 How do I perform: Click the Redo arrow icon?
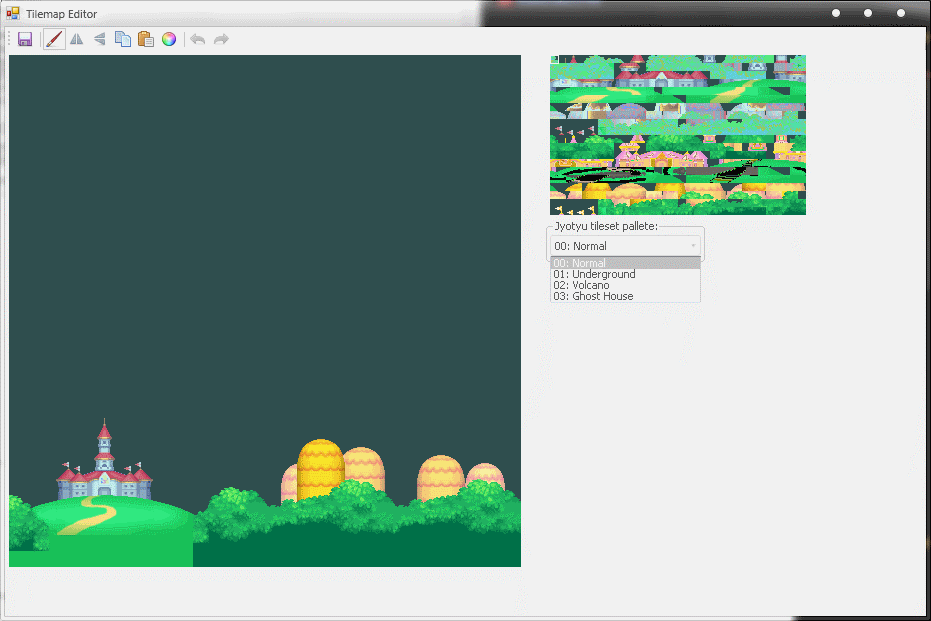coord(221,39)
